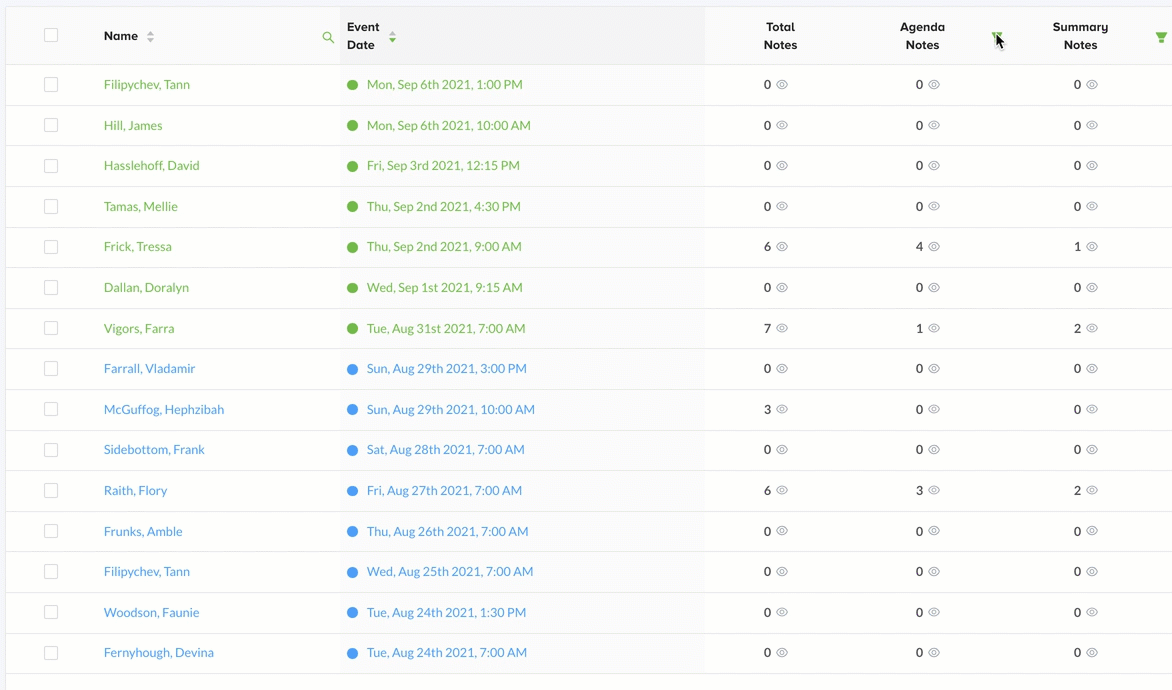This screenshot has height=690, width=1172.
Task: Open the Fri, Sep 3rd 2021, 12:15 PM event
Action: [443, 166]
